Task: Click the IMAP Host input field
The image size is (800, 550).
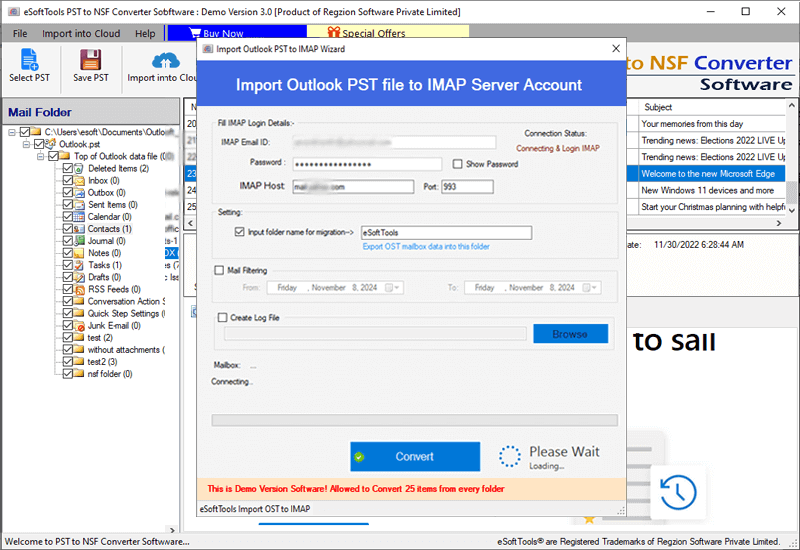Action: [x=353, y=187]
